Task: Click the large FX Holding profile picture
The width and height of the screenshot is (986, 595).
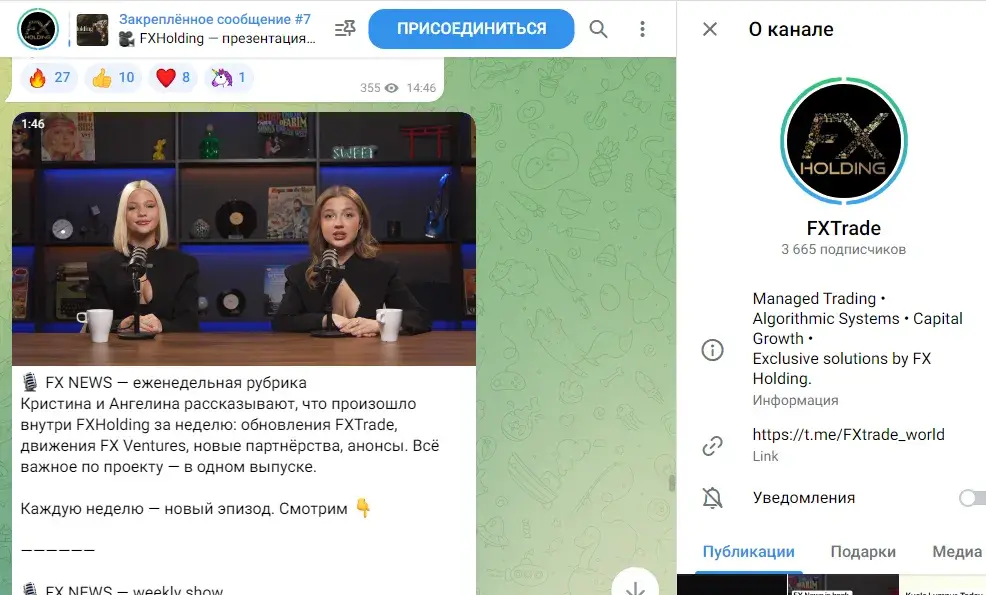Action: [x=843, y=140]
